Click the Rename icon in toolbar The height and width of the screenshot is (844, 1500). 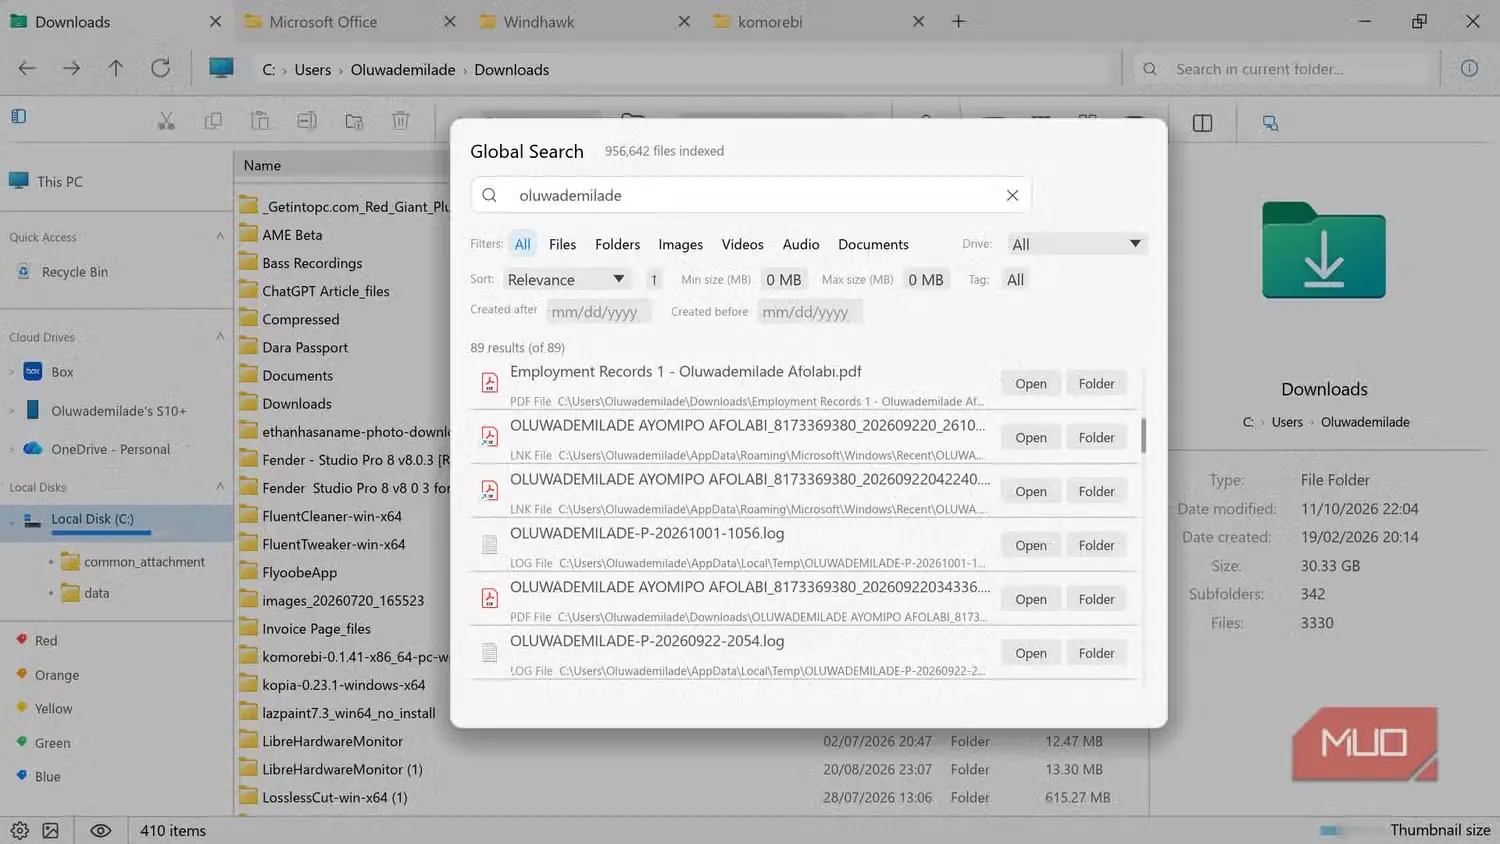pos(307,121)
